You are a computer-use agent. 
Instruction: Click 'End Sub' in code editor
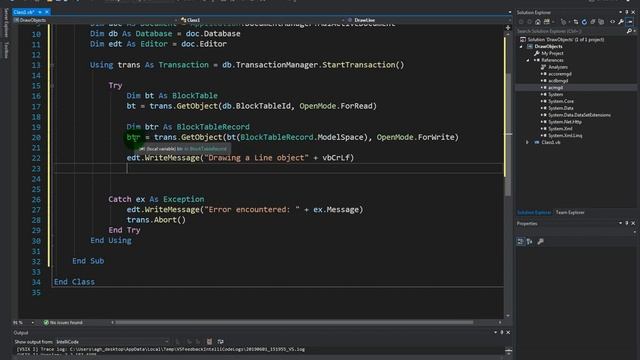pyautogui.click(x=88, y=261)
